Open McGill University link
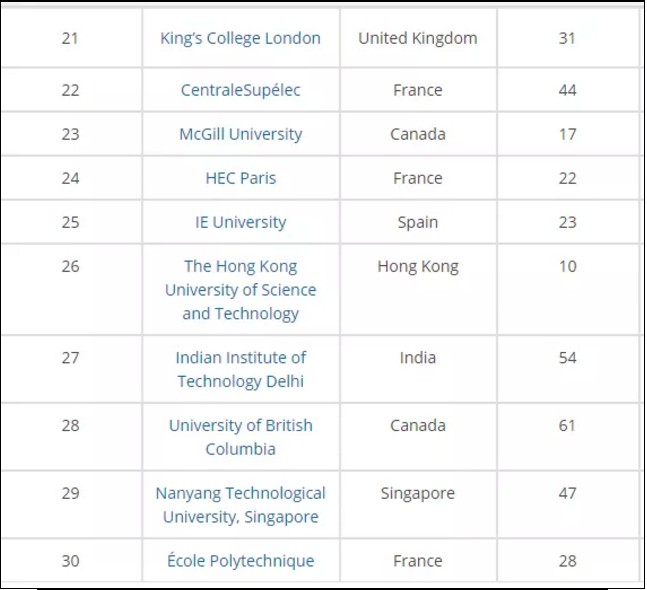Viewport: 647px width, 590px height. click(x=240, y=134)
